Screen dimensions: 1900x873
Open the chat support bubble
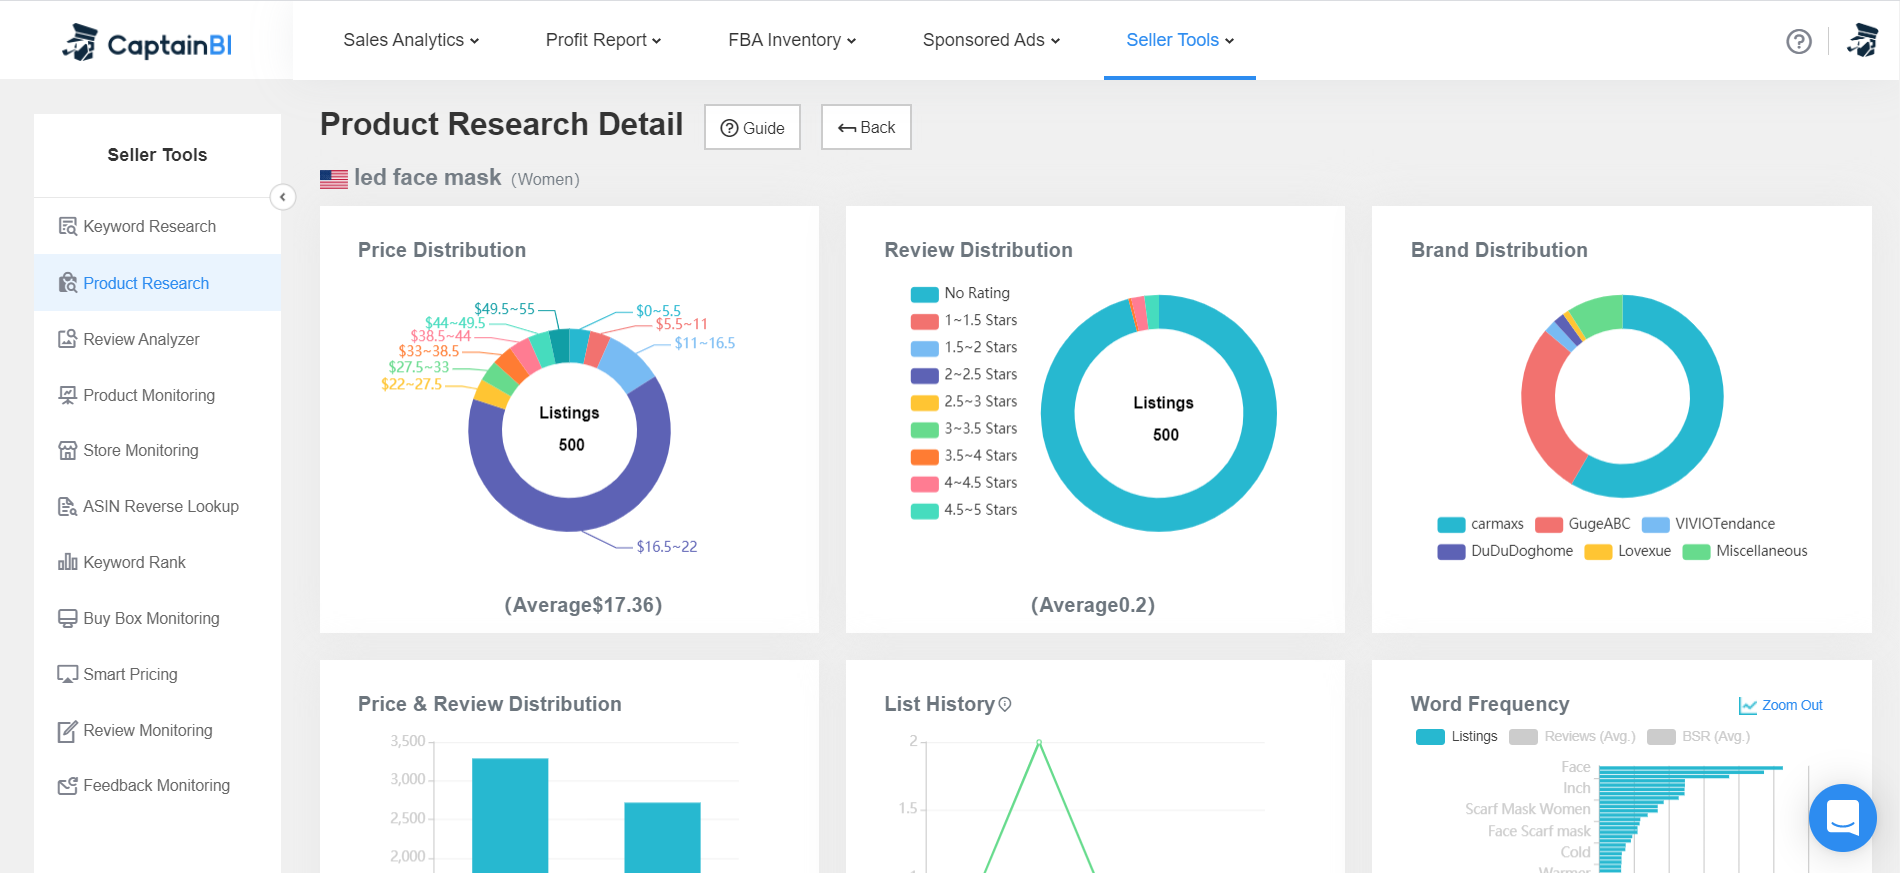click(x=1842, y=817)
